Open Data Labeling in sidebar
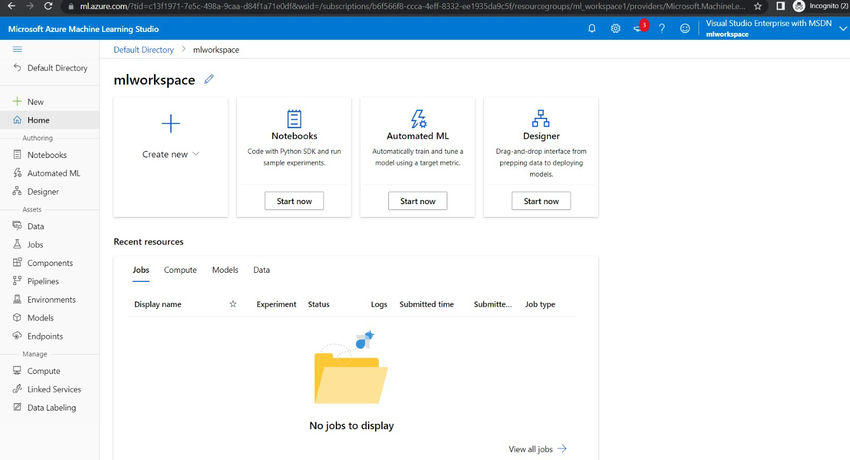This screenshot has height=460, width=850. (x=49, y=407)
